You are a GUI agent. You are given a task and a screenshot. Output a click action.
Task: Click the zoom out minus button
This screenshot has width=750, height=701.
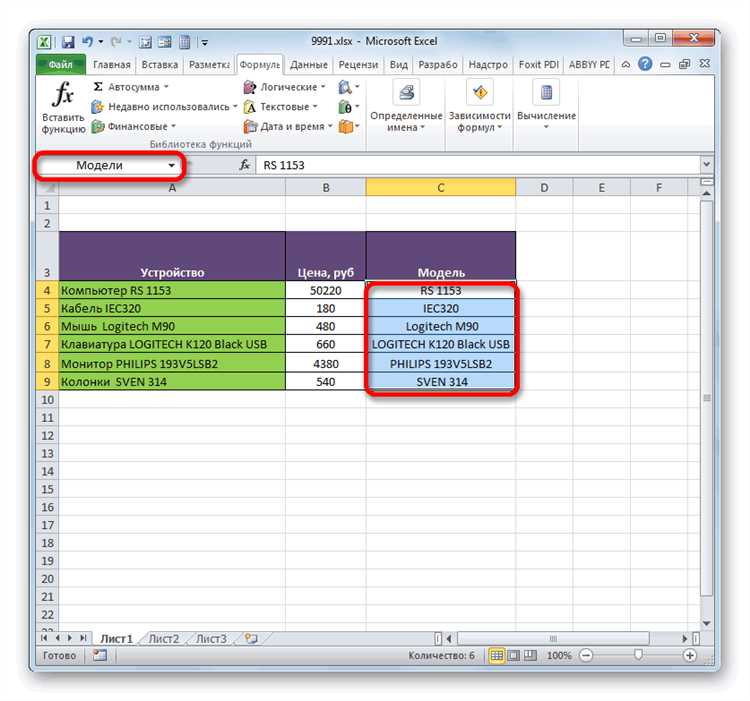(585, 655)
